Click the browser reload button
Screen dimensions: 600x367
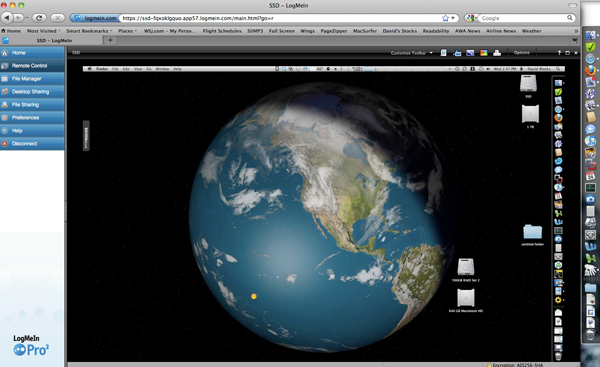tap(39, 18)
